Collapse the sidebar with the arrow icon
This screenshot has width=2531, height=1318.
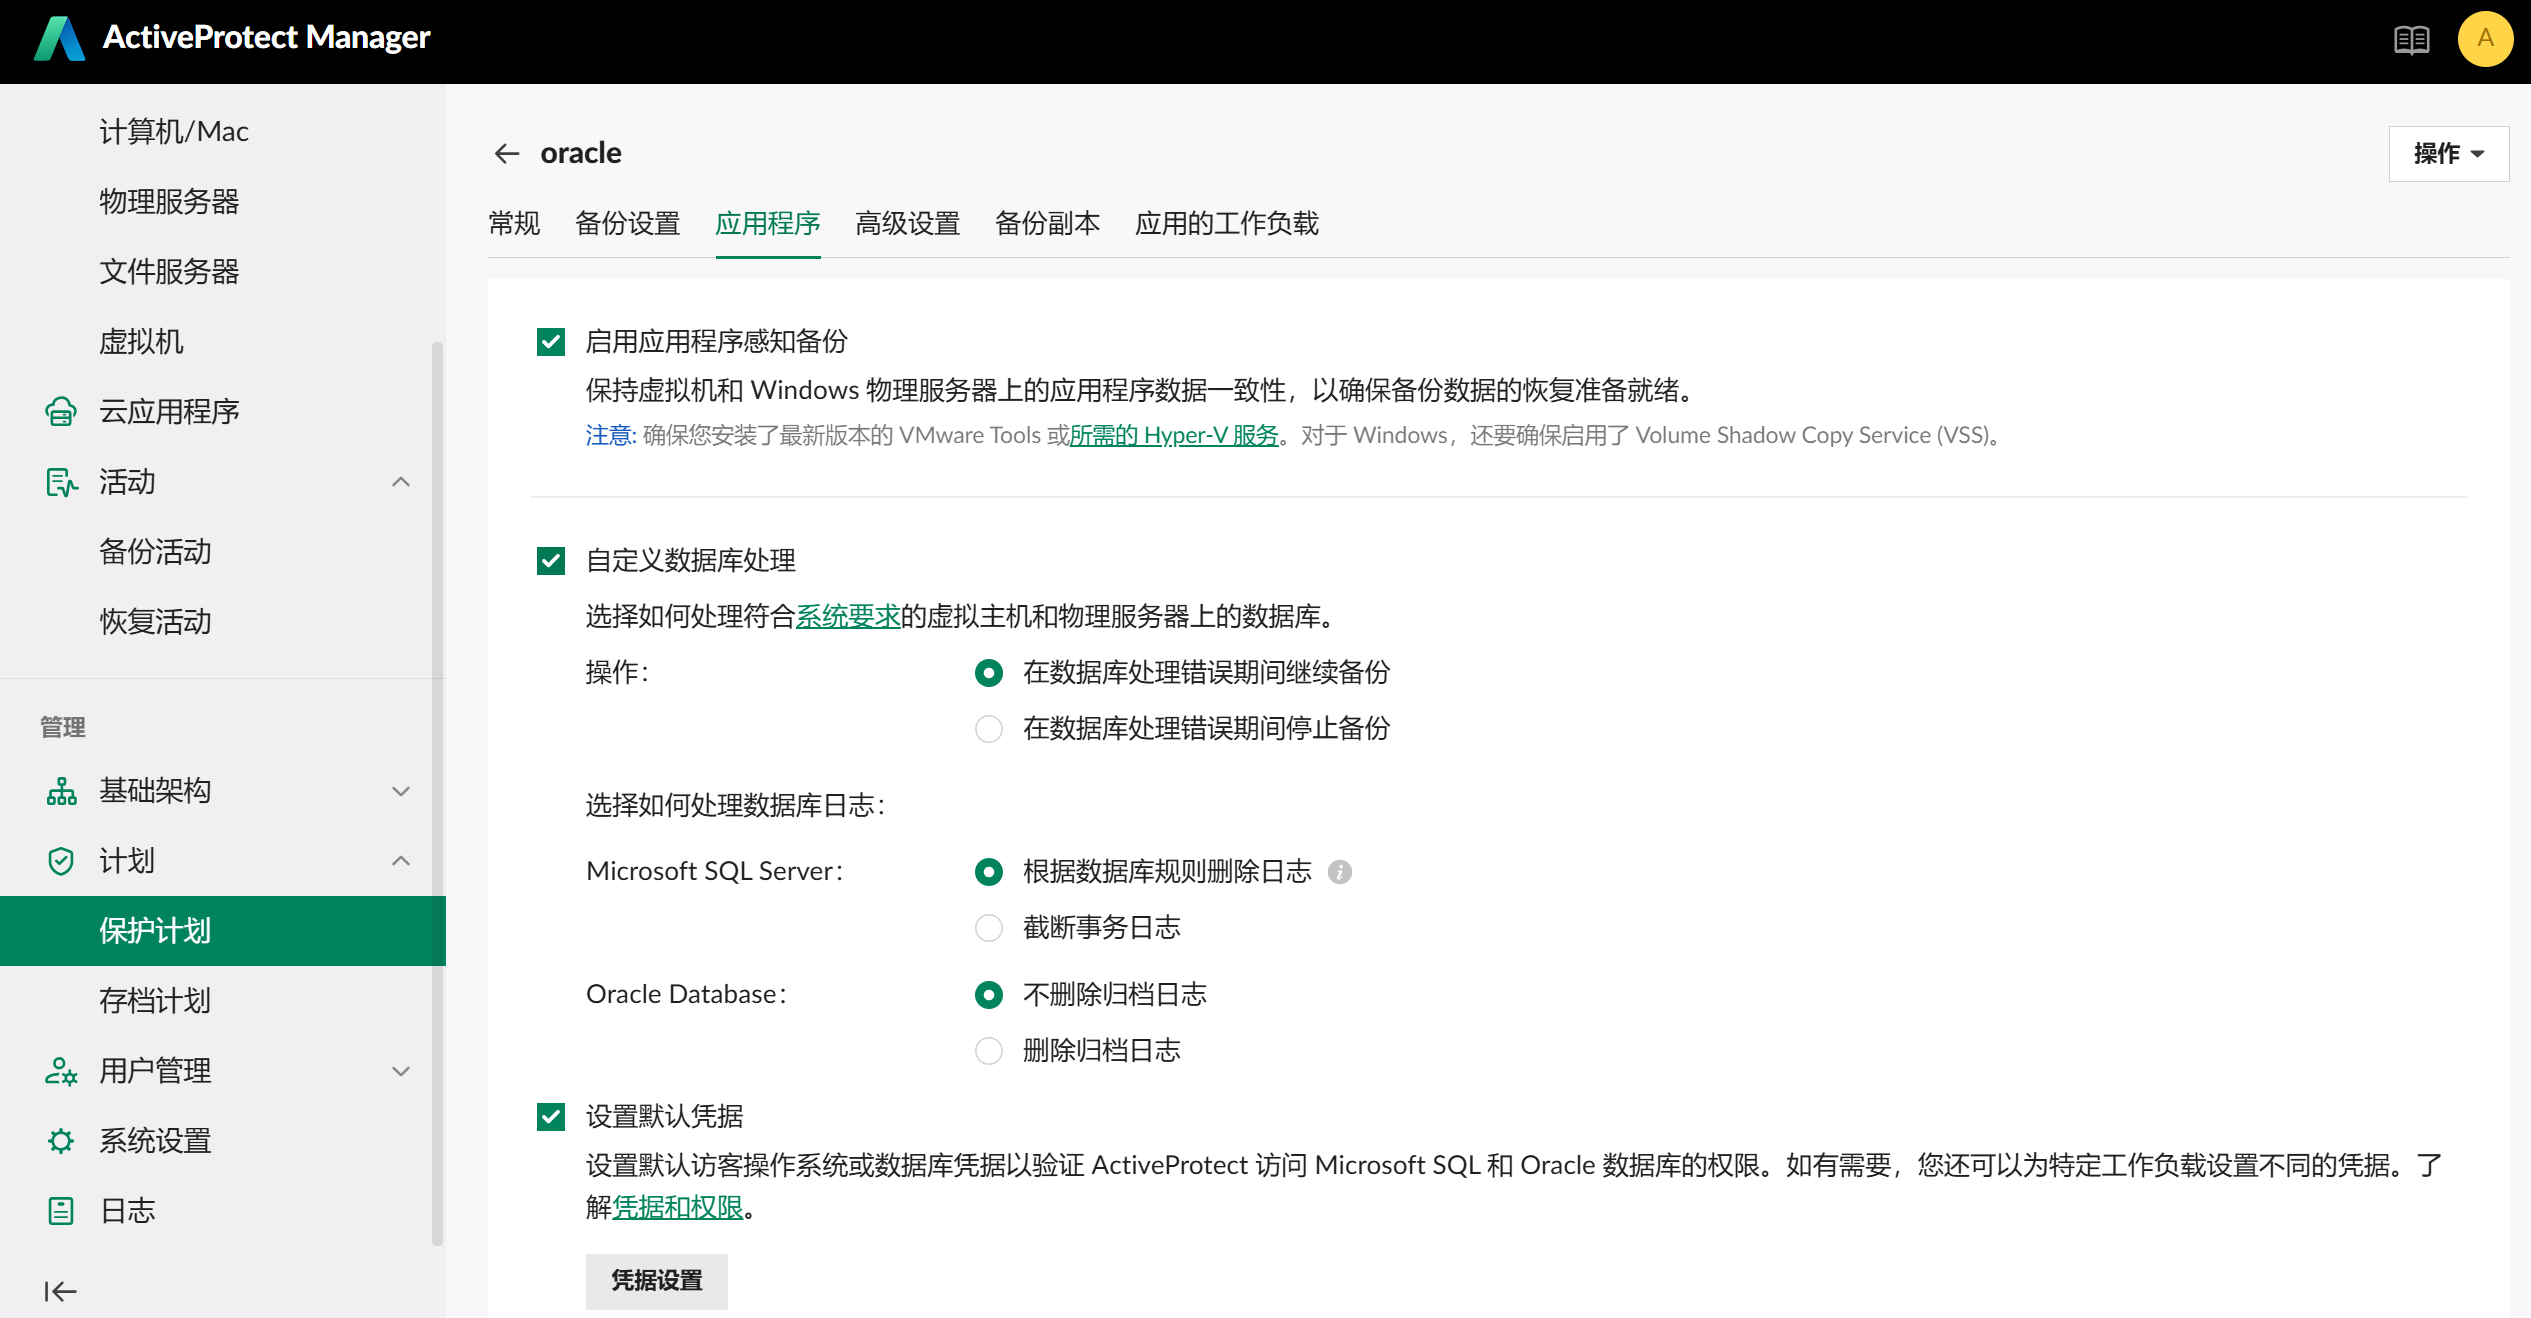60,1291
